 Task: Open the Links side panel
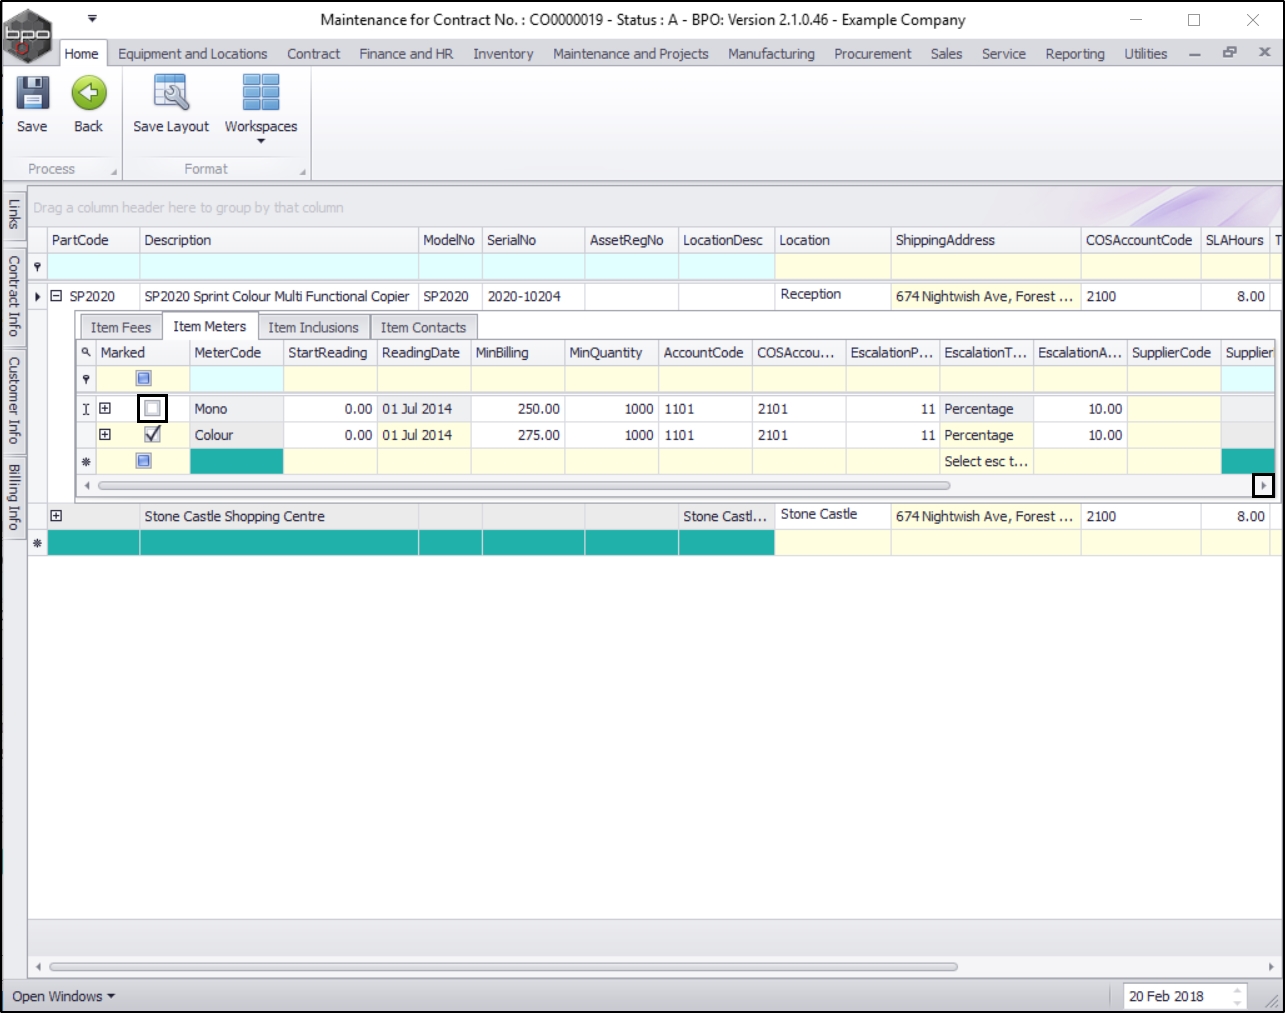tap(14, 214)
